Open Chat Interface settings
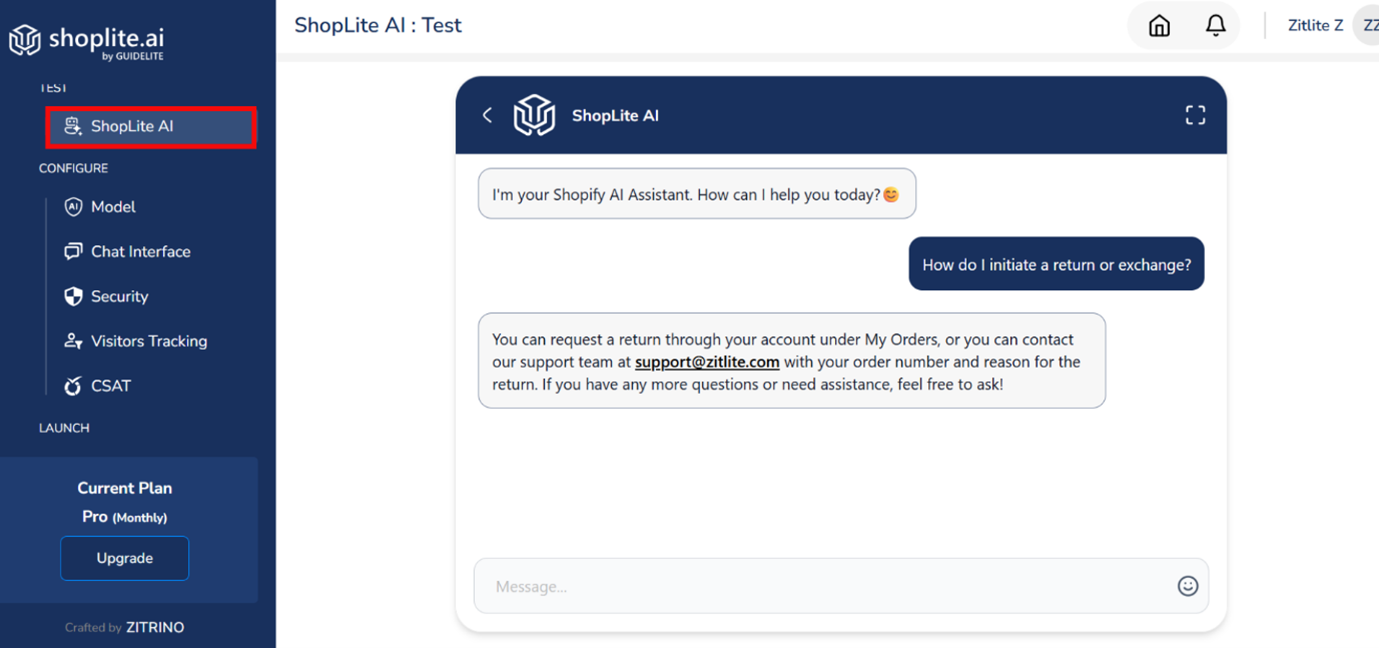 [x=140, y=252]
